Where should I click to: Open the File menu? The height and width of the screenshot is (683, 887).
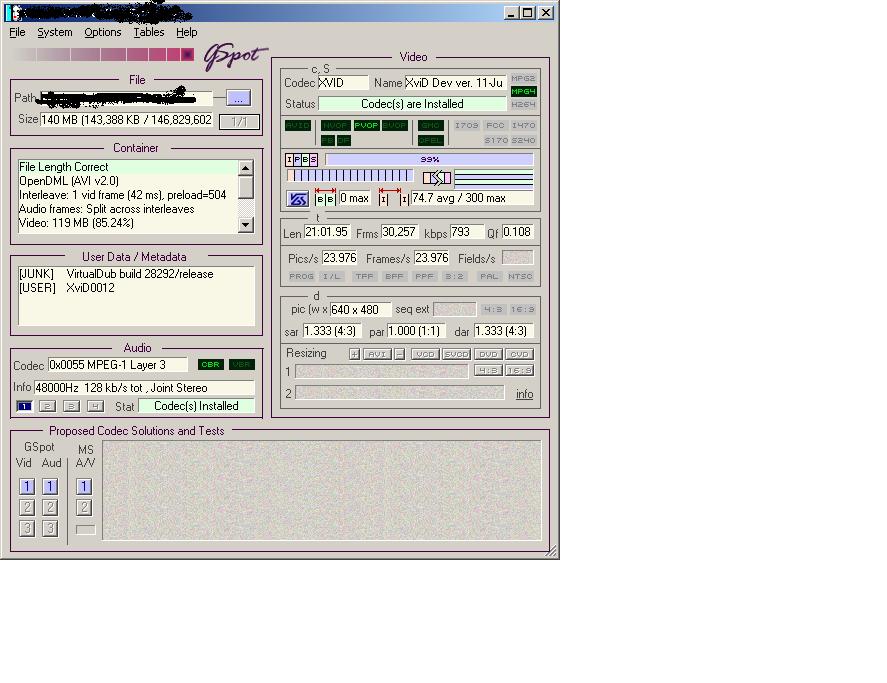[17, 32]
